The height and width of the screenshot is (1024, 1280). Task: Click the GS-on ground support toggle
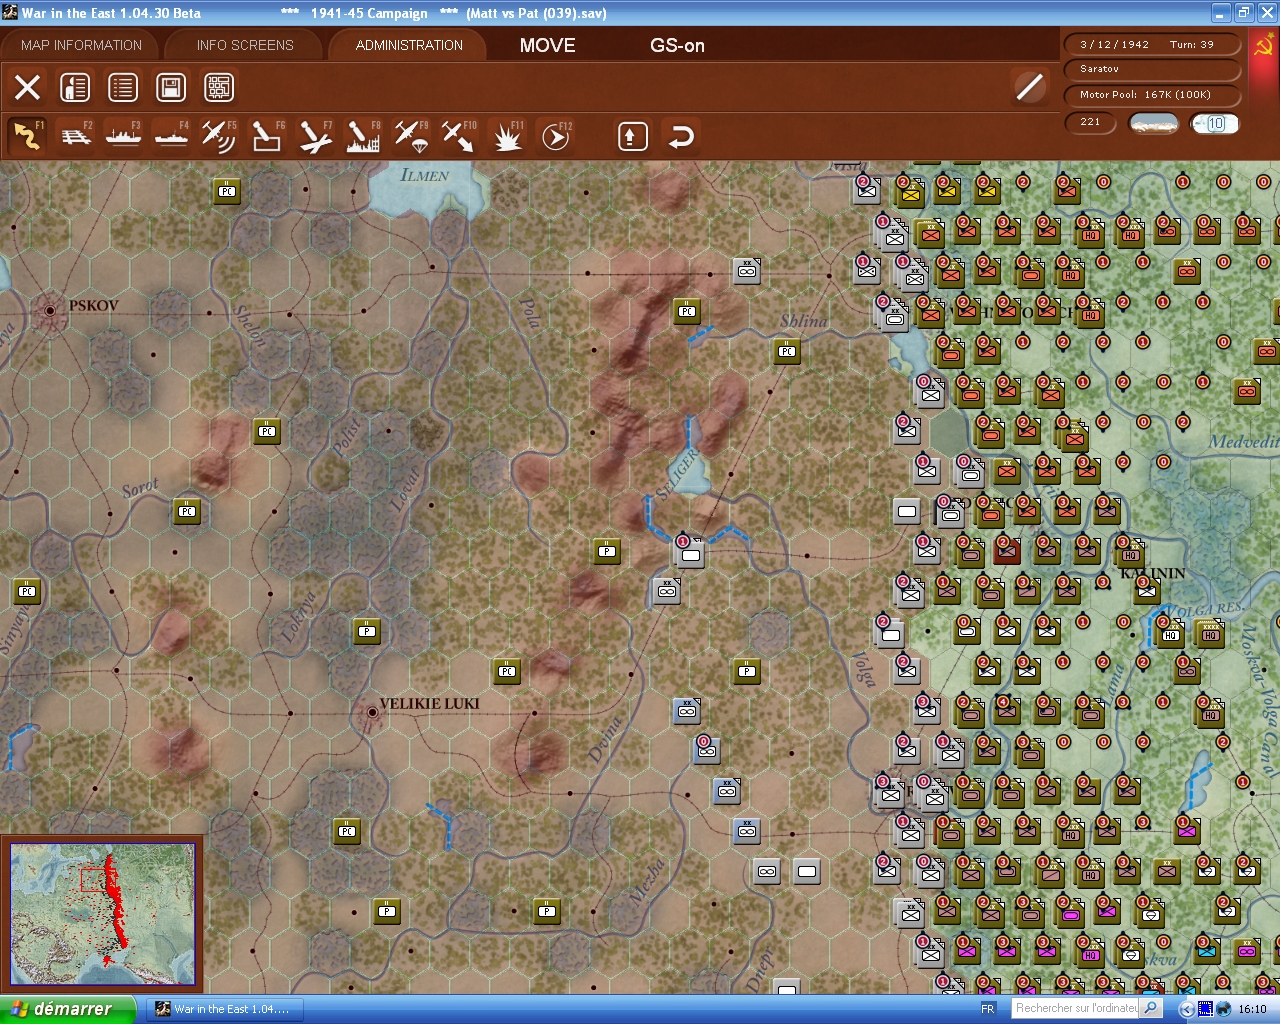(x=677, y=45)
